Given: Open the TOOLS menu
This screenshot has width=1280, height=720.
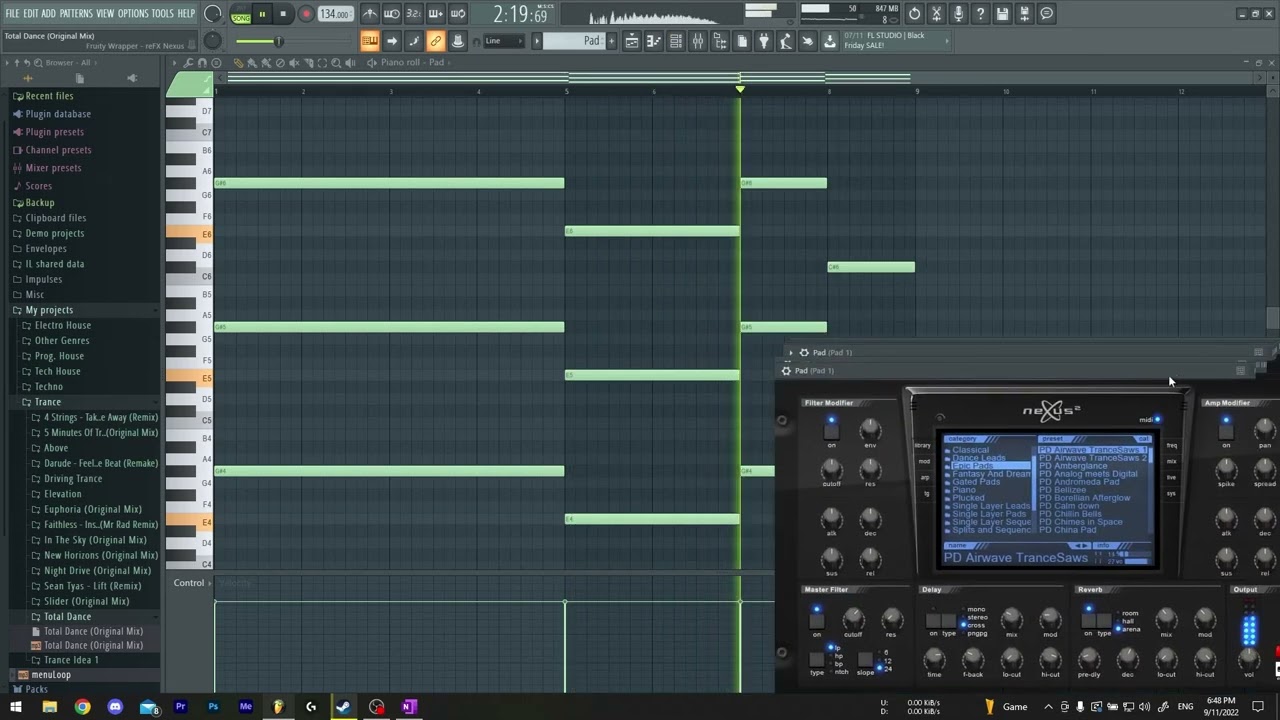Looking at the screenshot, I should (163, 14).
